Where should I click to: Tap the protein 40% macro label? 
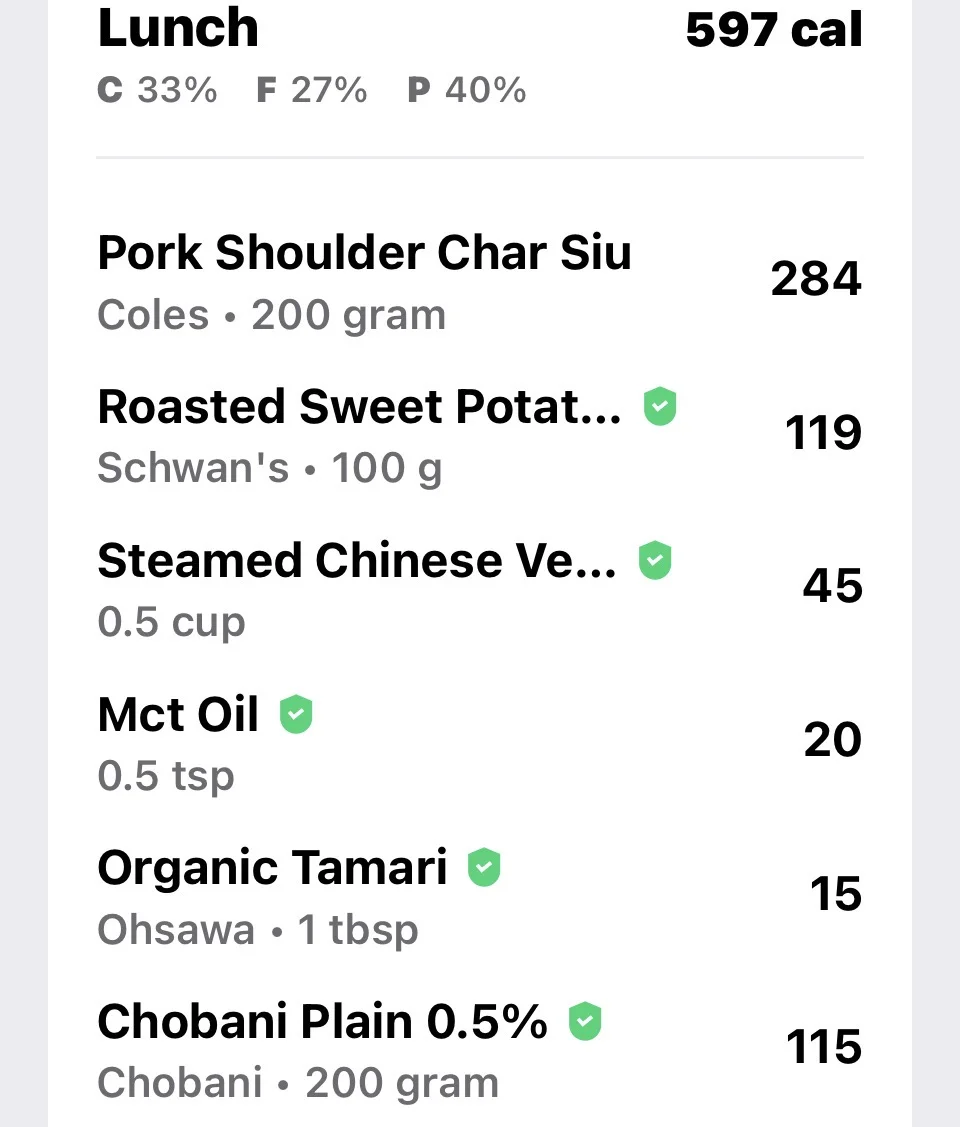467,91
